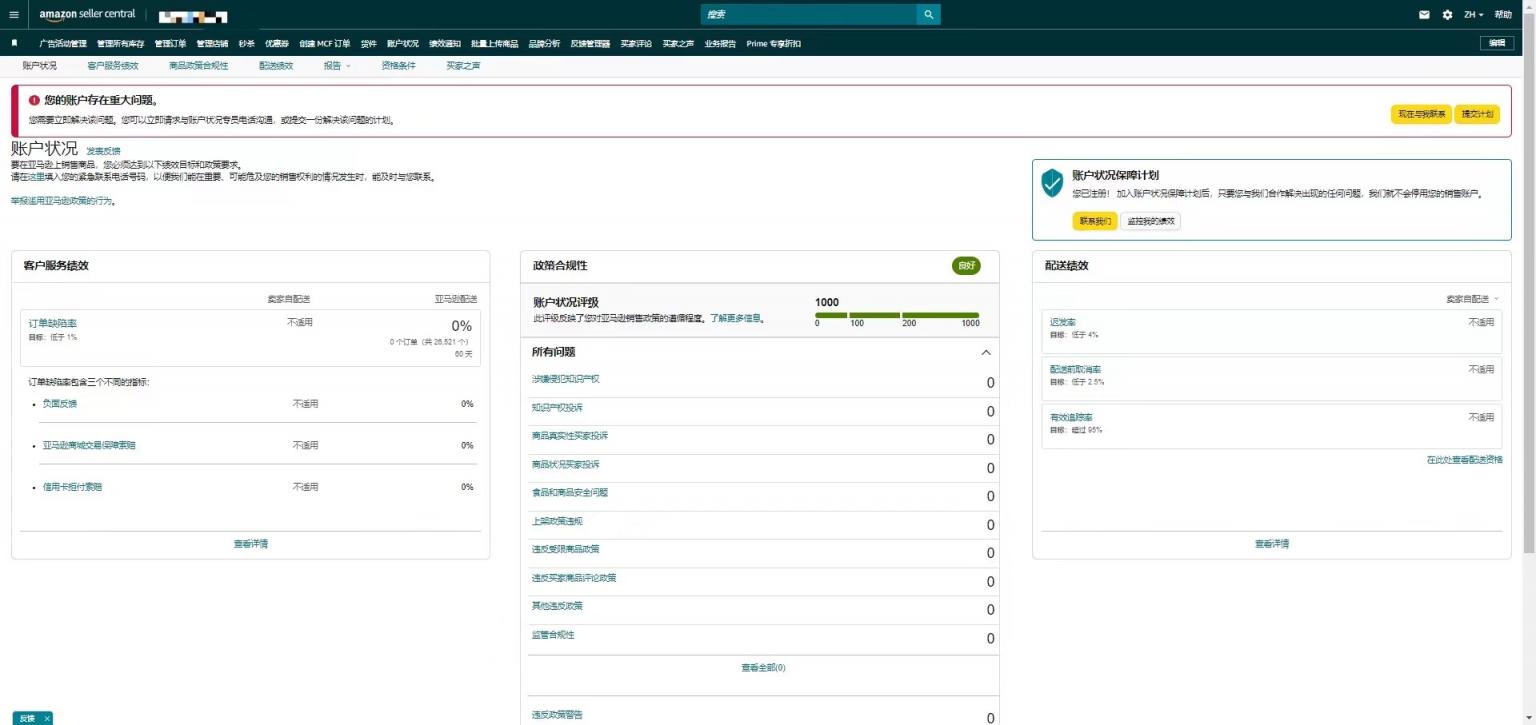Click the yellow 联系我们 button
The image size is (1536, 725).
pos(1094,221)
